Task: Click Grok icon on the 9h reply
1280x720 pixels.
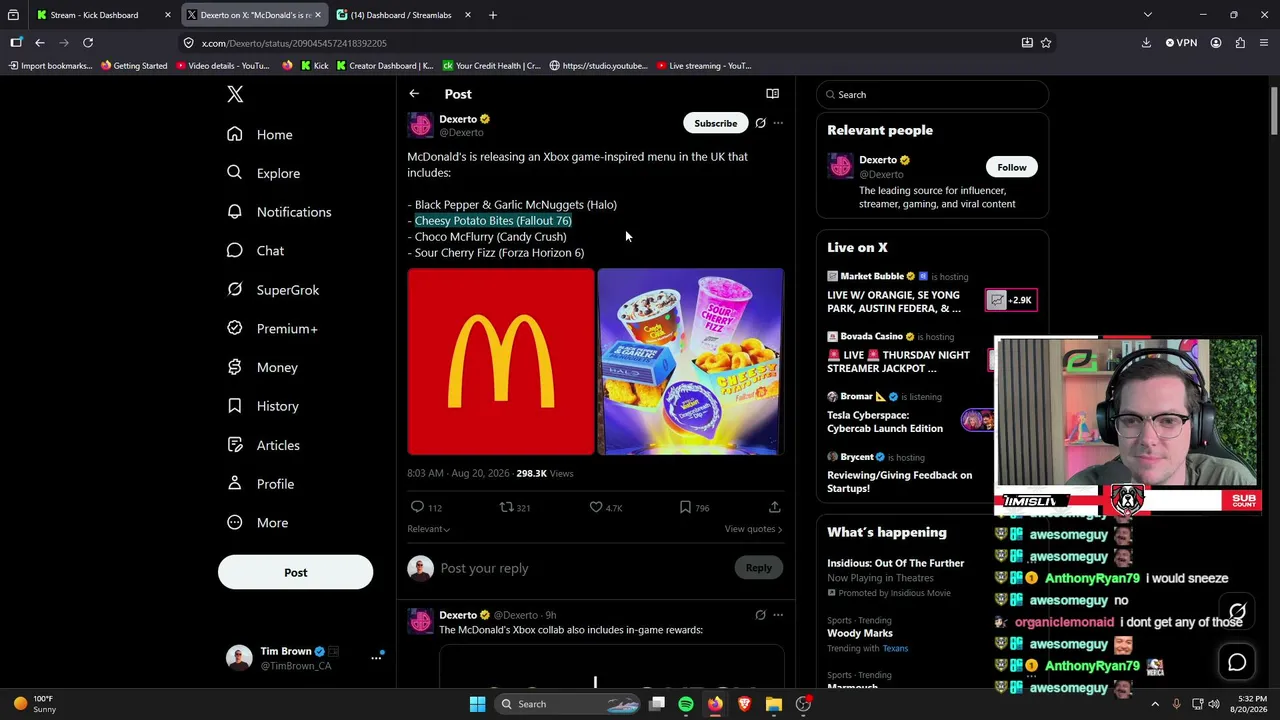Action: coord(760,615)
